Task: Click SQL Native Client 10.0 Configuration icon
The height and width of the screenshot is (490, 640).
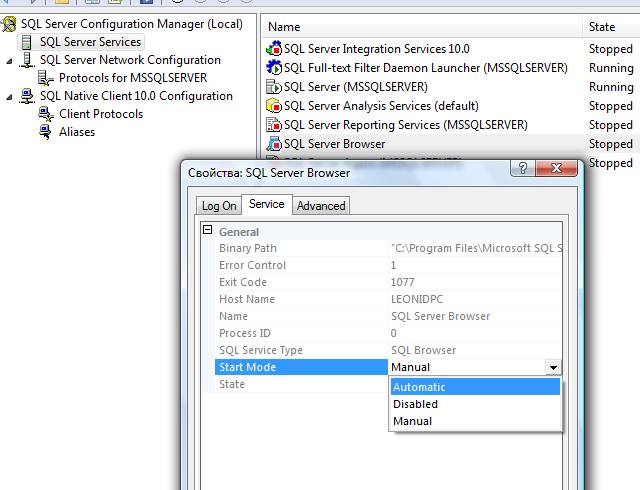Action: click(x=27, y=96)
